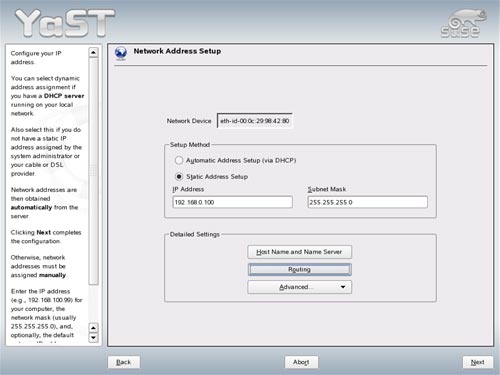The image size is (500, 375).
Task: Click into the IP Address field
Action: coord(233,202)
